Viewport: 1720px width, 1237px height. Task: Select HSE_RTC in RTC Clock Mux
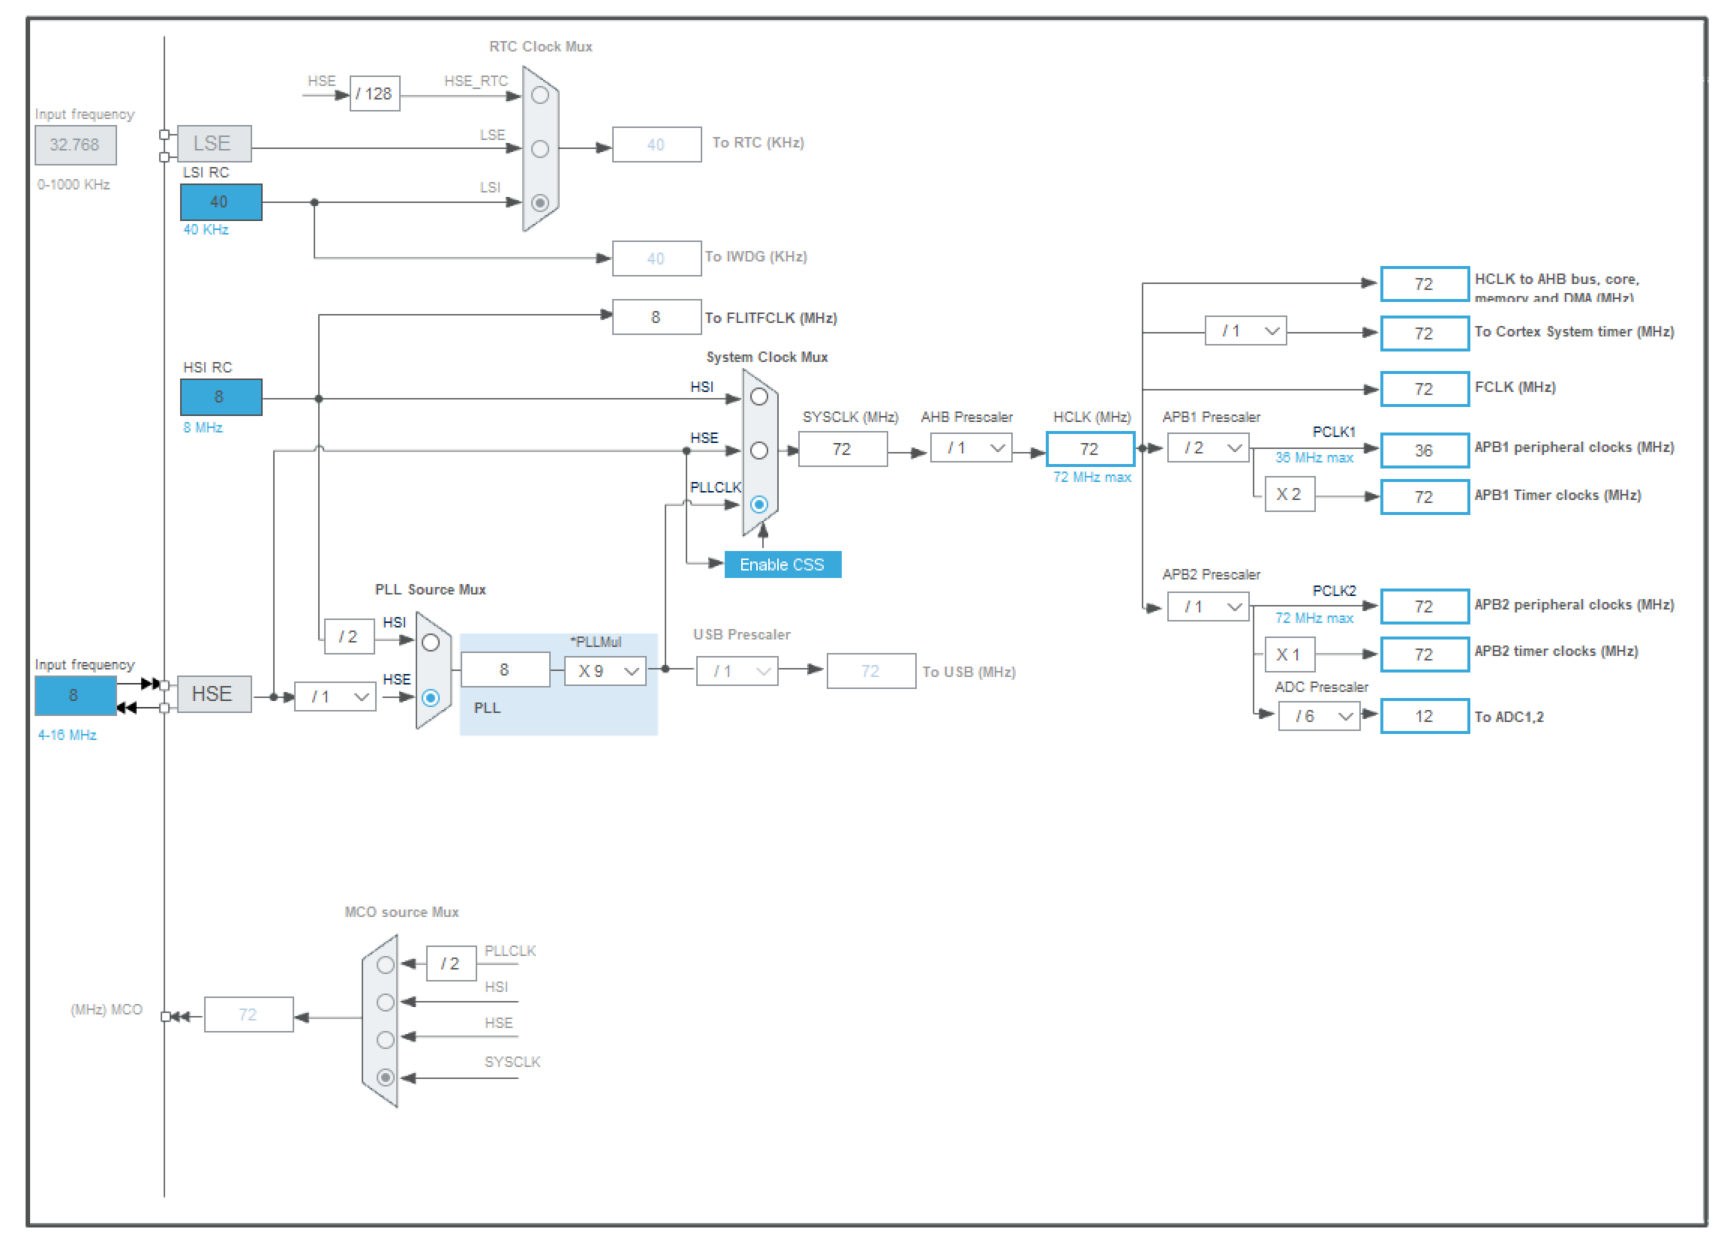[x=540, y=95]
